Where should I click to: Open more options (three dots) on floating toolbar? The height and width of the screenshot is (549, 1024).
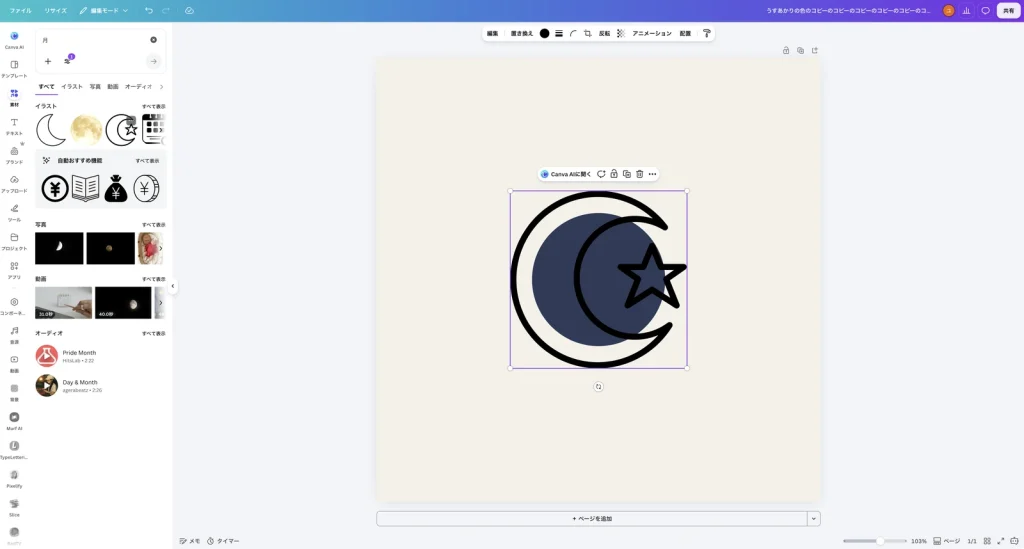tap(652, 174)
